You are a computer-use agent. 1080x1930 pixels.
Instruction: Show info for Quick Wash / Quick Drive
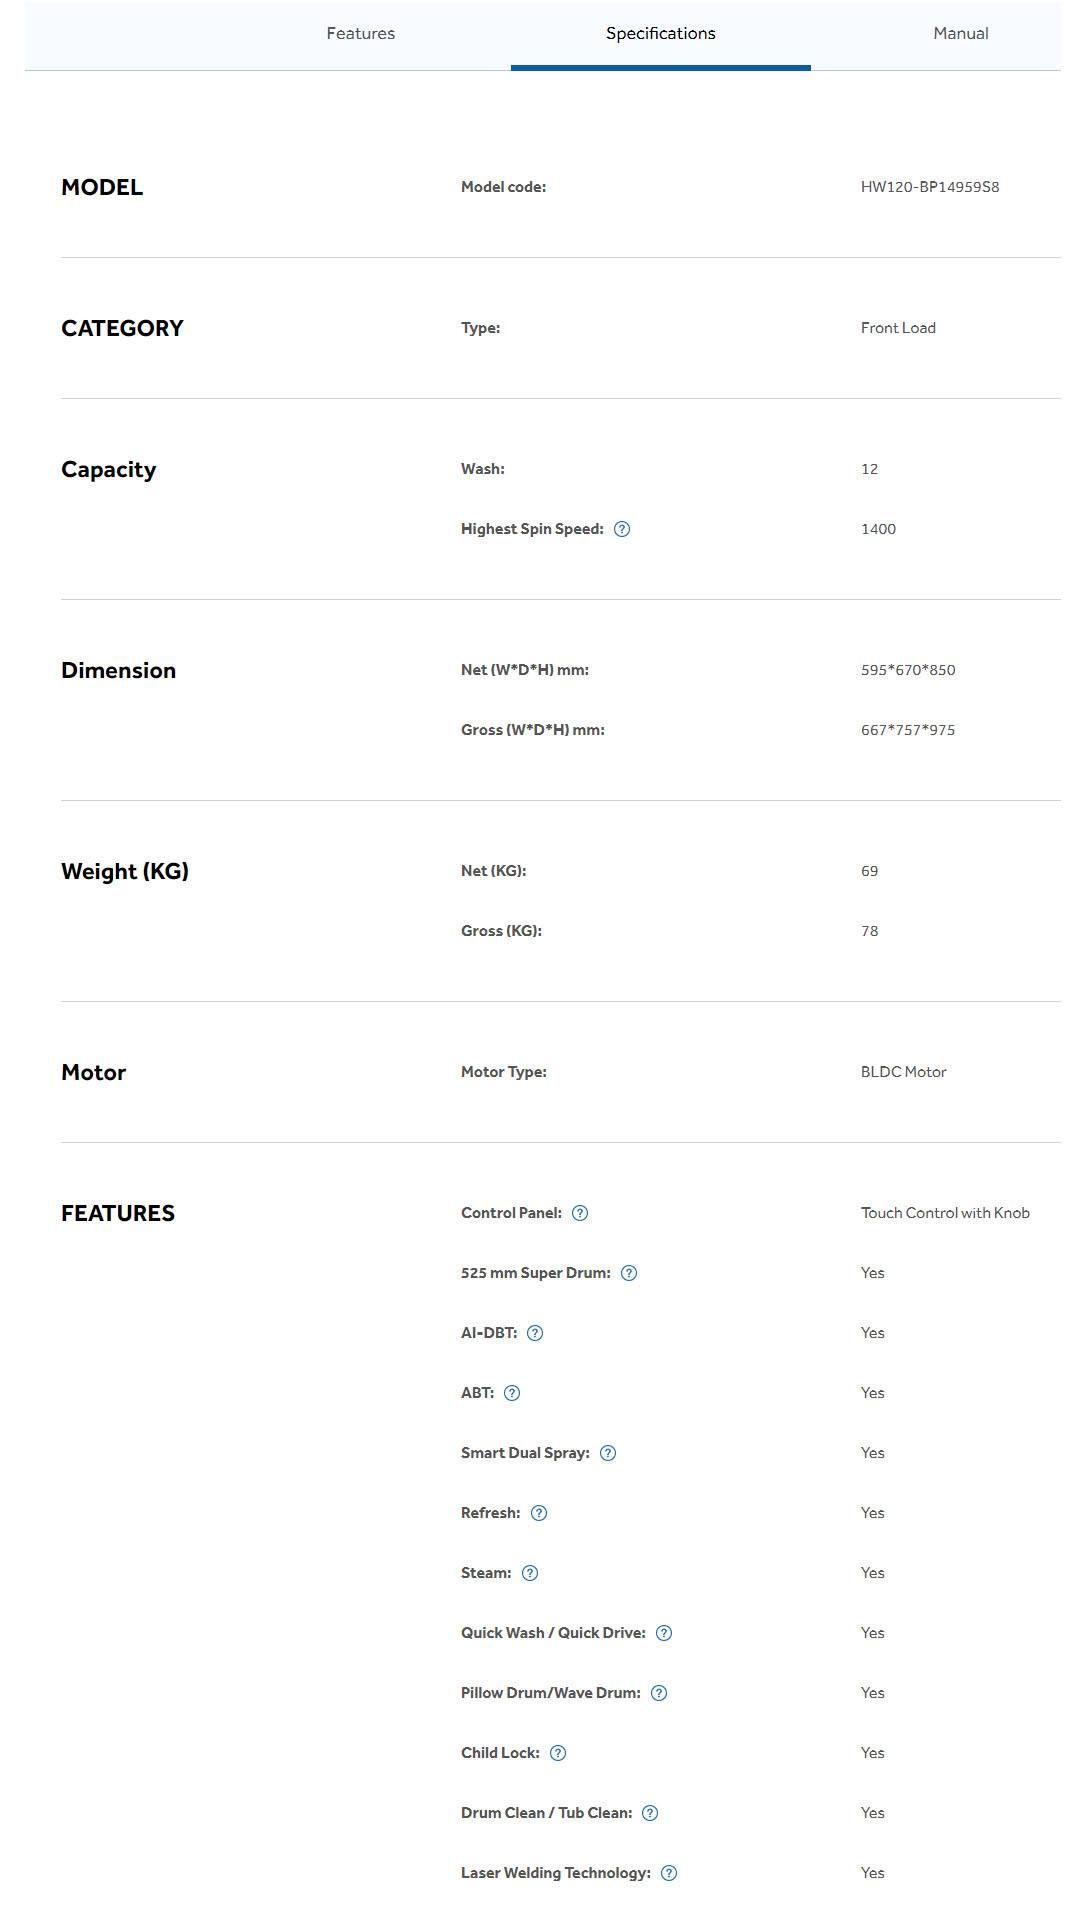tap(664, 1633)
